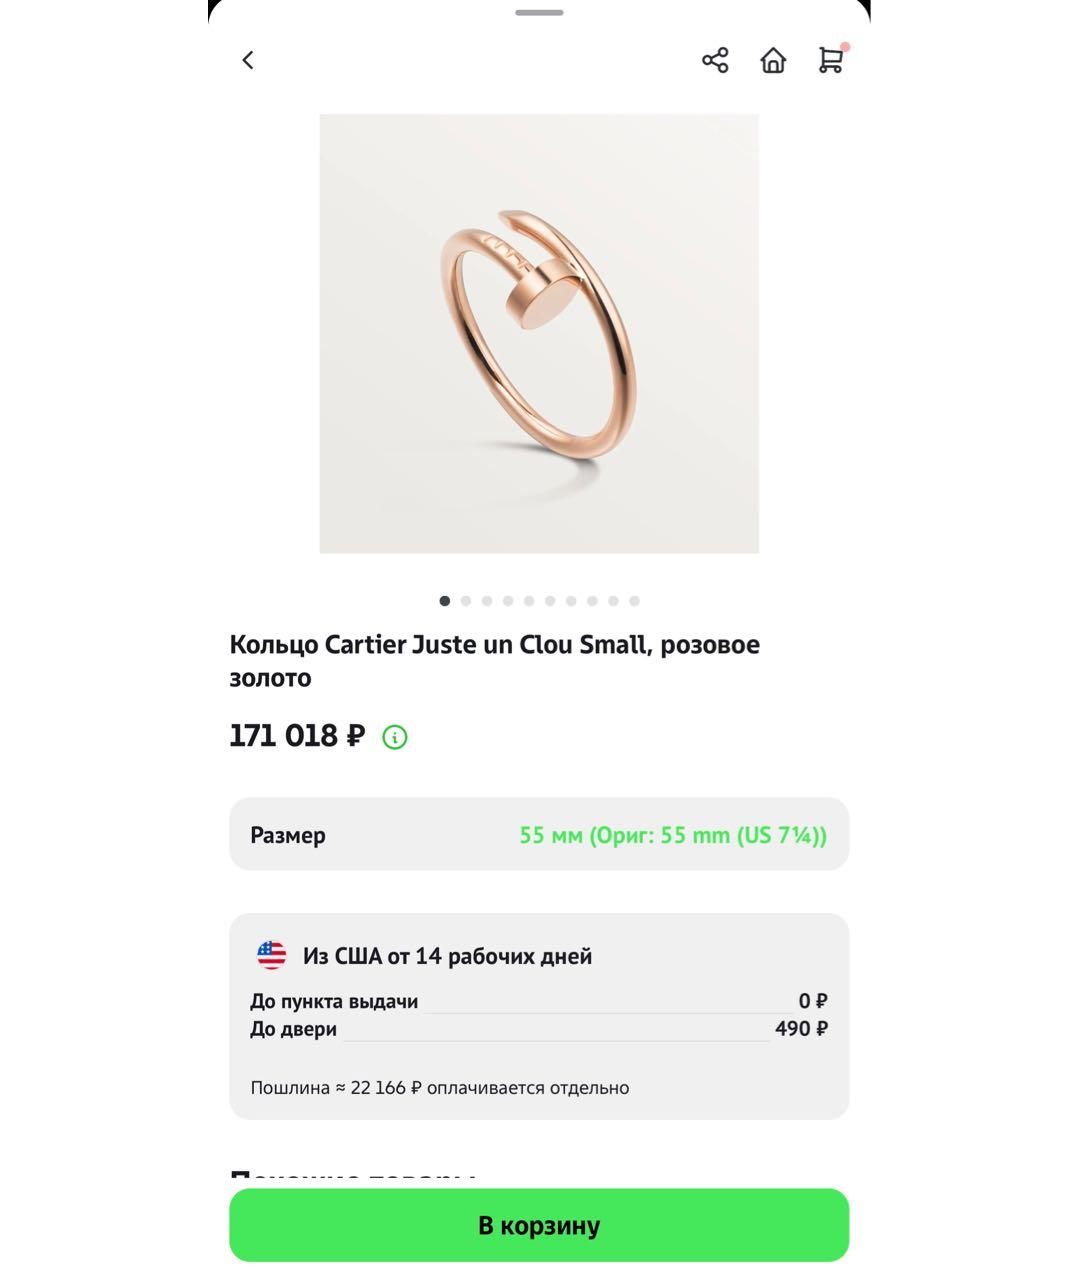The height and width of the screenshot is (1280, 1080).
Task: Tap the drag handle at screen top
Action: [539, 14]
